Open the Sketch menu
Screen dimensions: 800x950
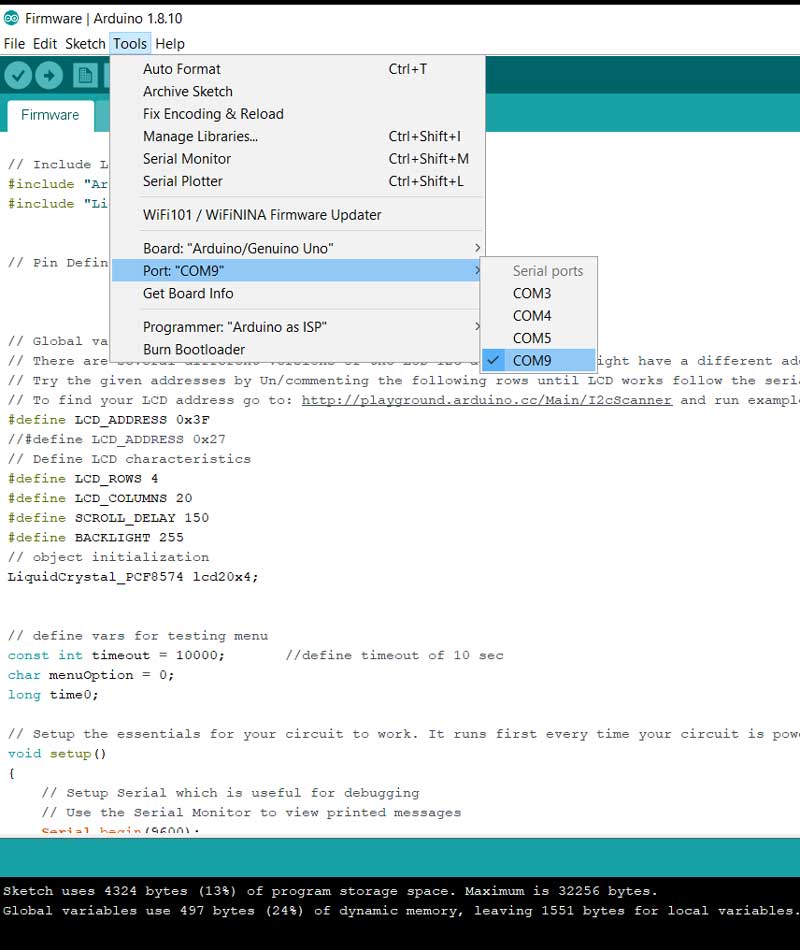(85, 44)
